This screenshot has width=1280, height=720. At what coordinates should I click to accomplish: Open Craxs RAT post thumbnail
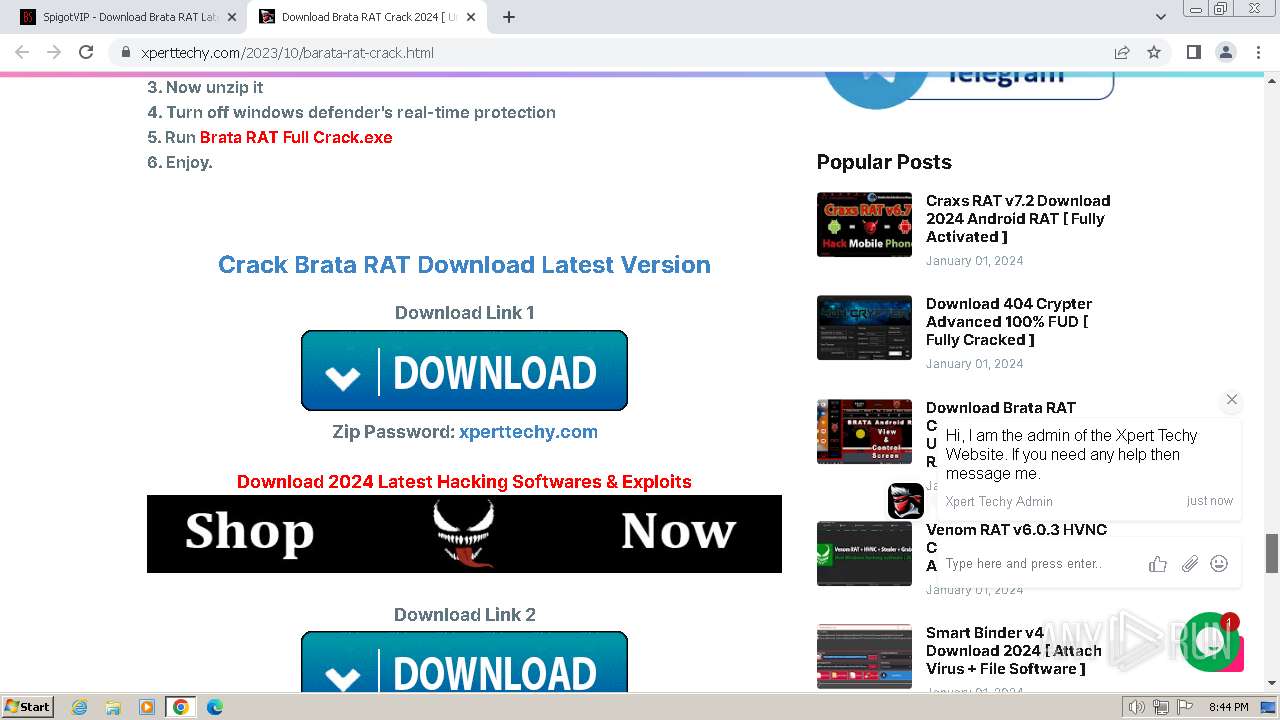(x=864, y=224)
